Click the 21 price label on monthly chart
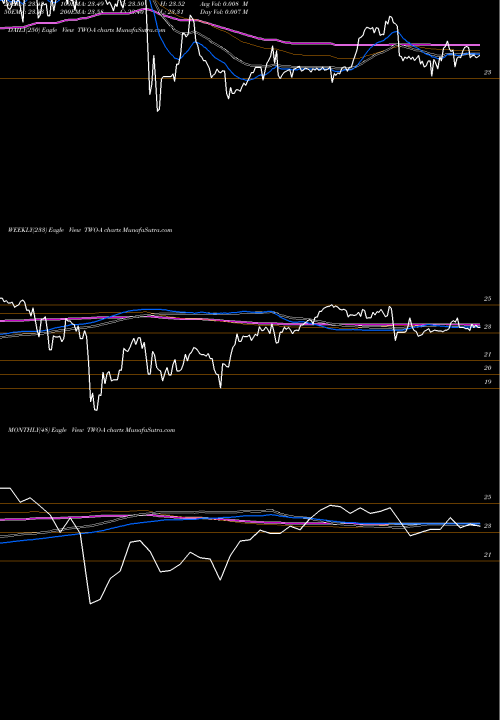Screen dimensions: 500x720 [x=487, y=555]
